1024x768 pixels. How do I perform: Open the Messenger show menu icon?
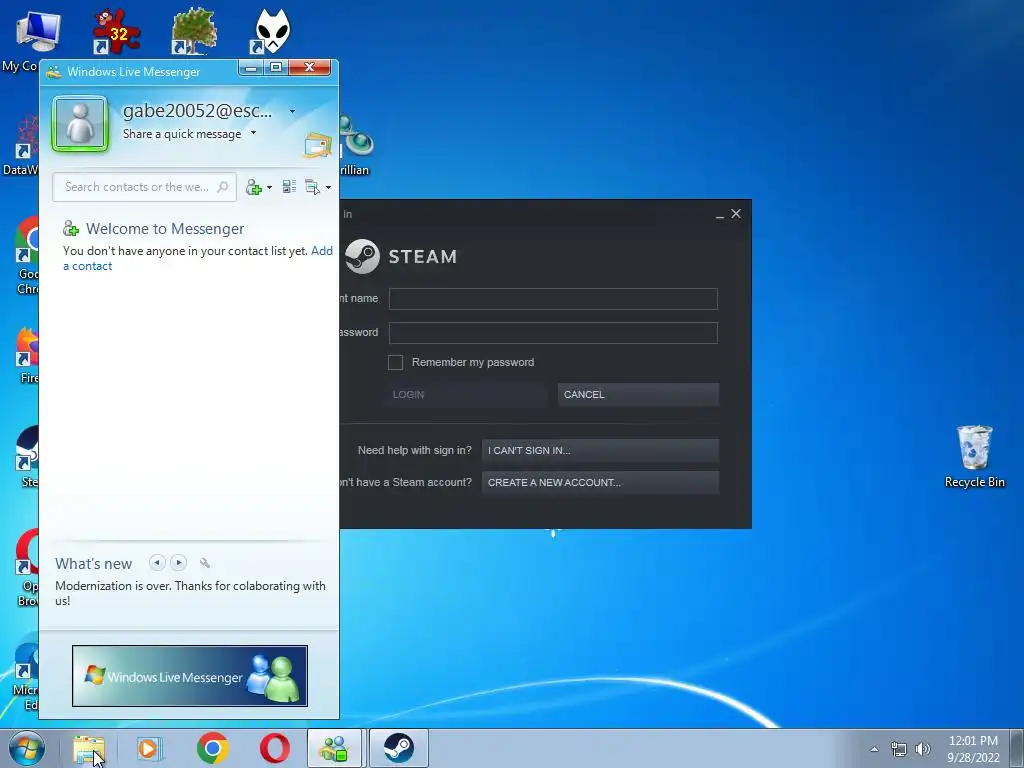click(x=313, y=187)
